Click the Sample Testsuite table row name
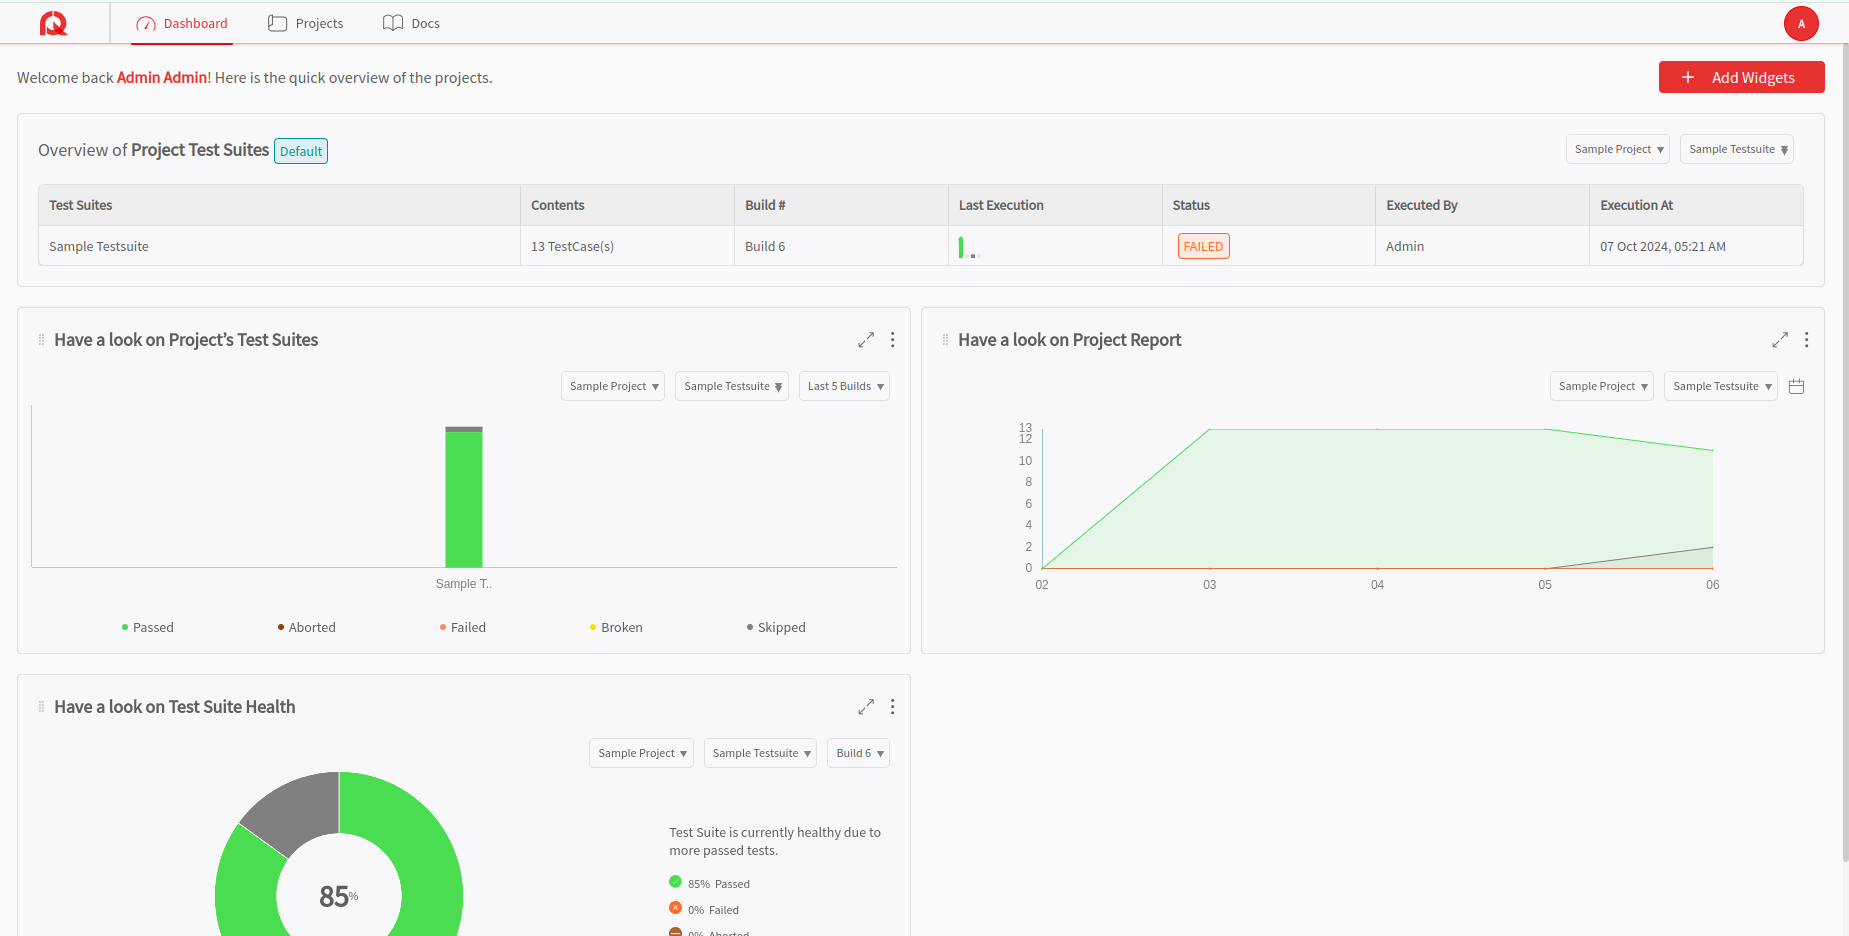1849x936 pixels. tap(99, 246)
